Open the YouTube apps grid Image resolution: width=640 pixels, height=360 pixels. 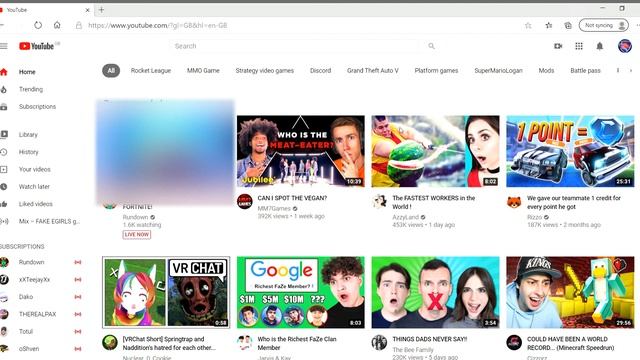(x=579, y=46)
